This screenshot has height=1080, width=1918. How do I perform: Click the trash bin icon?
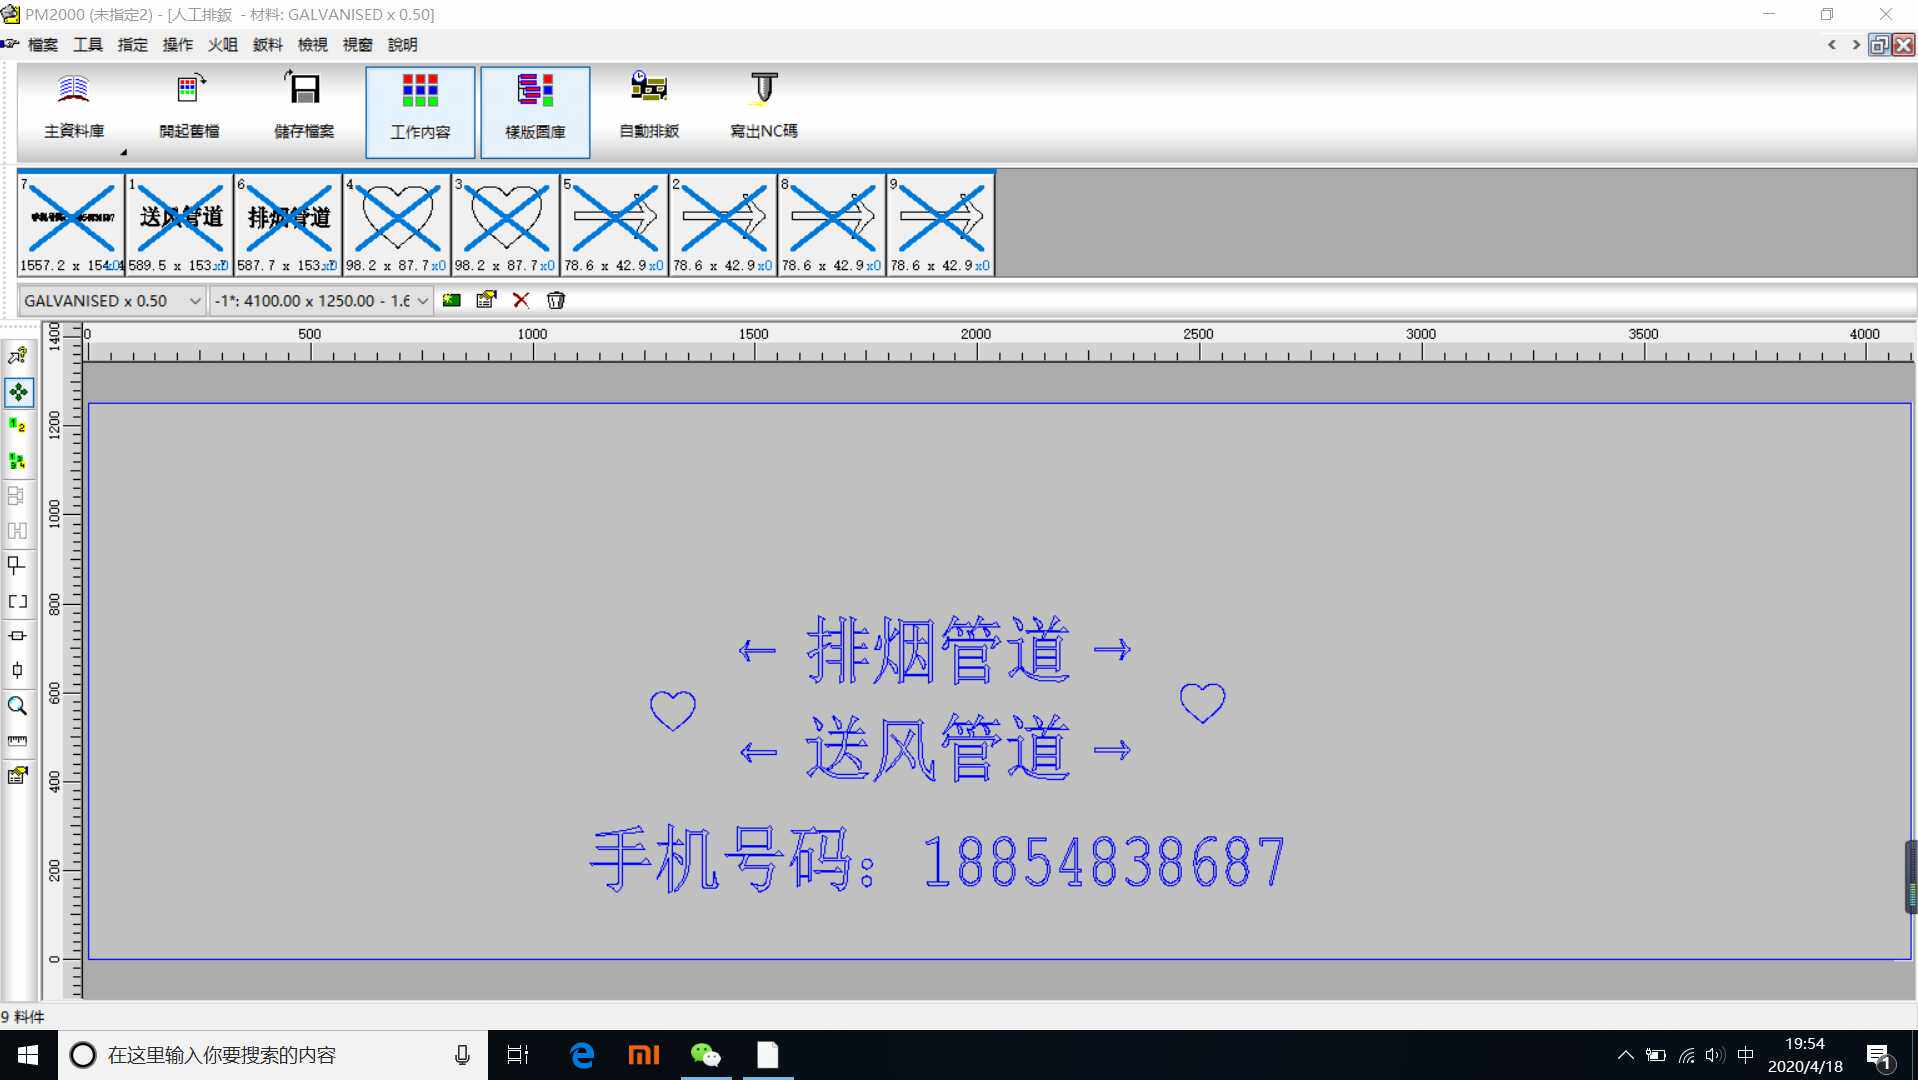click(556, 300)
